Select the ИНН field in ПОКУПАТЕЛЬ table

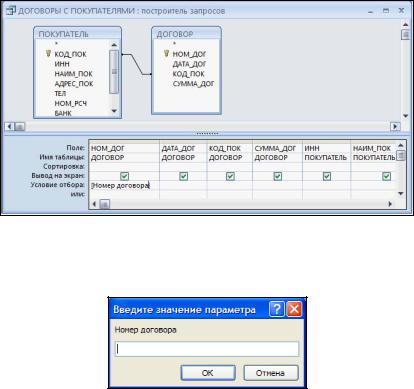pyautogui.click(x=62, y=64)
